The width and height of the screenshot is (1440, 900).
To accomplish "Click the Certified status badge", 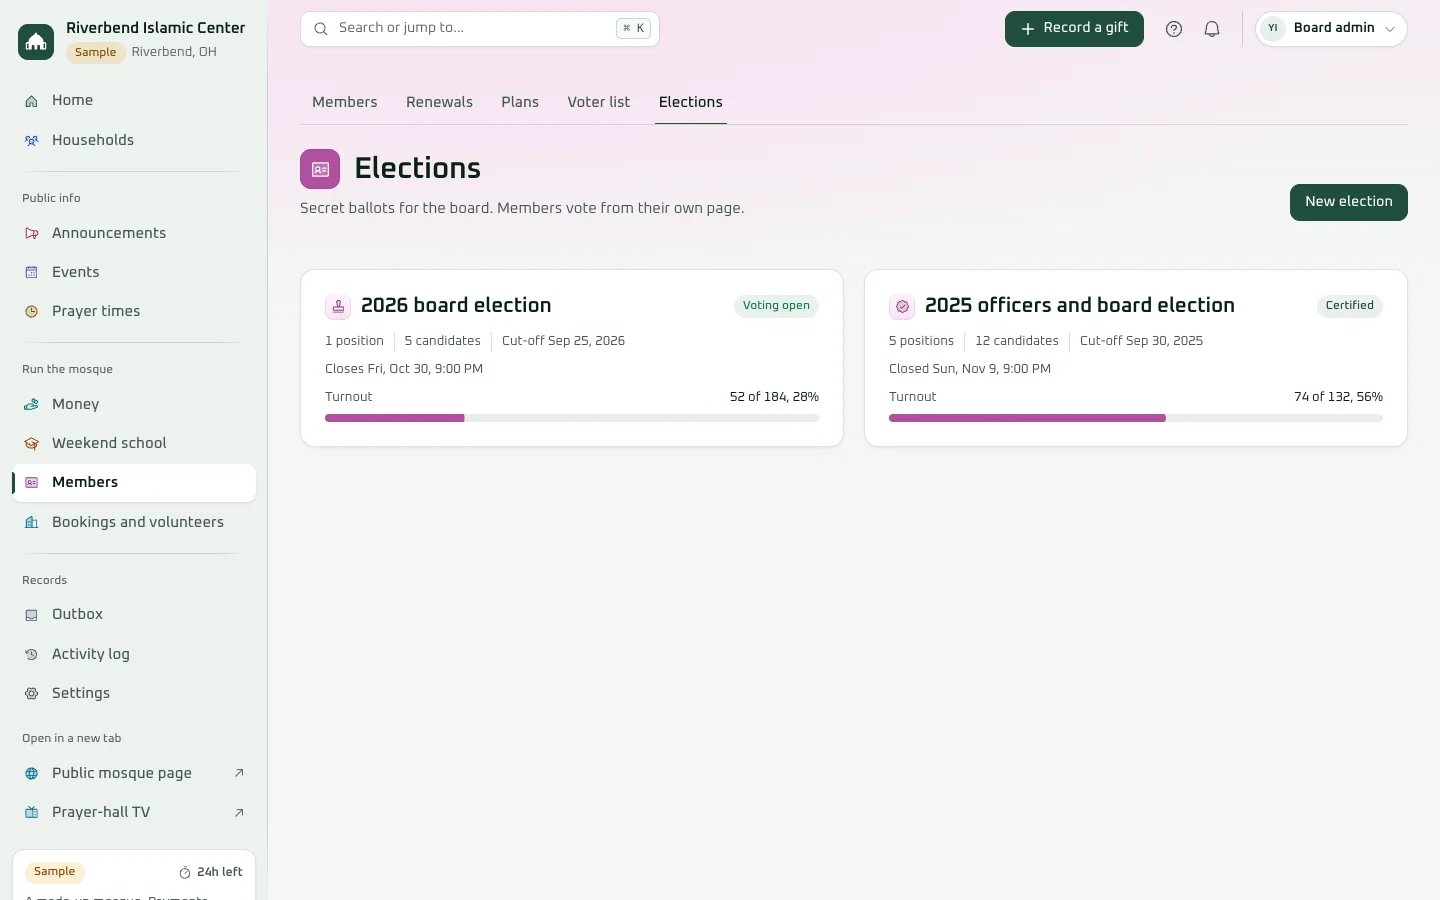I will (1350, 306).
